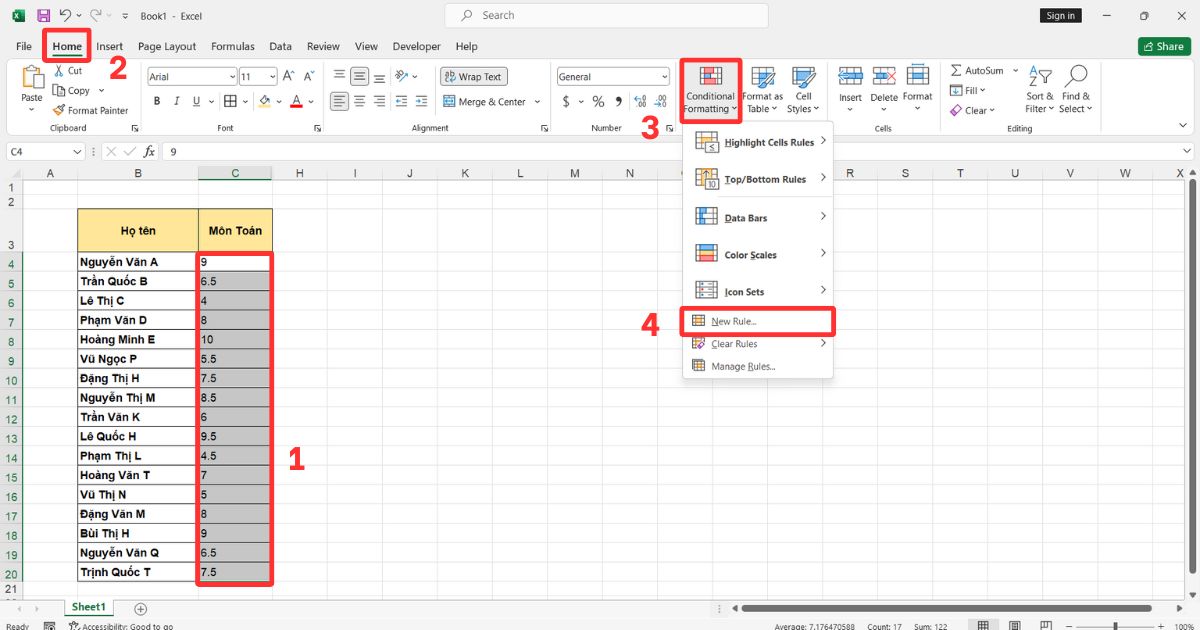Switch to the Page Layout tab

pyautogui.click(x=167, y=46)
